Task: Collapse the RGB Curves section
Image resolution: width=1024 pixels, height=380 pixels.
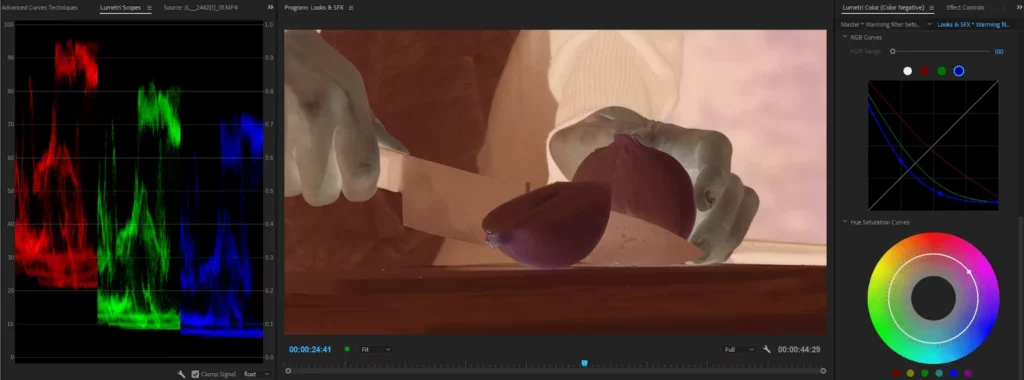Action: pos(844,37)
